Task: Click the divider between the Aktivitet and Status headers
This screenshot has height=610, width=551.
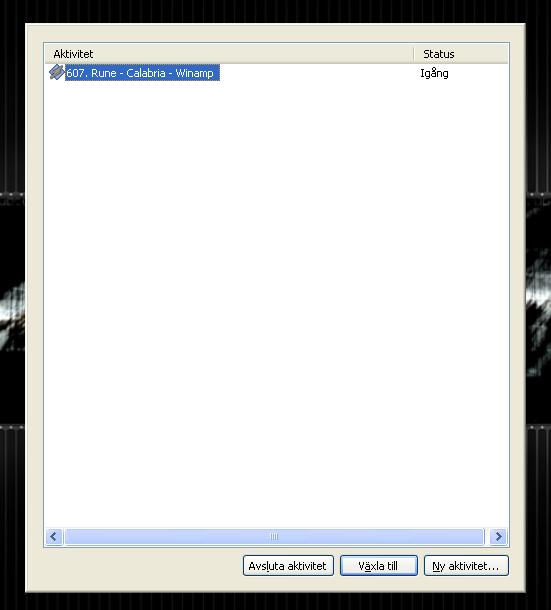Action: (414, 54)
